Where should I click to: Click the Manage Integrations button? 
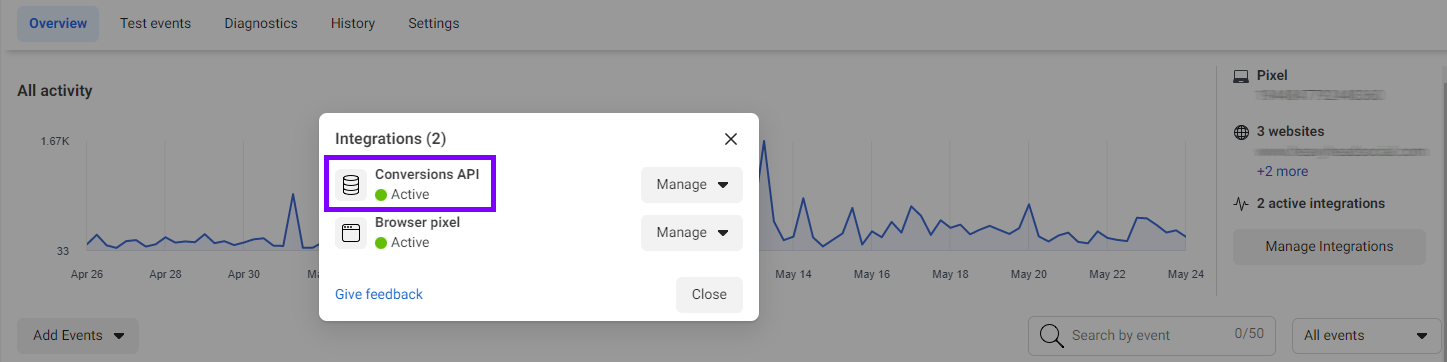click(1329, 247)
